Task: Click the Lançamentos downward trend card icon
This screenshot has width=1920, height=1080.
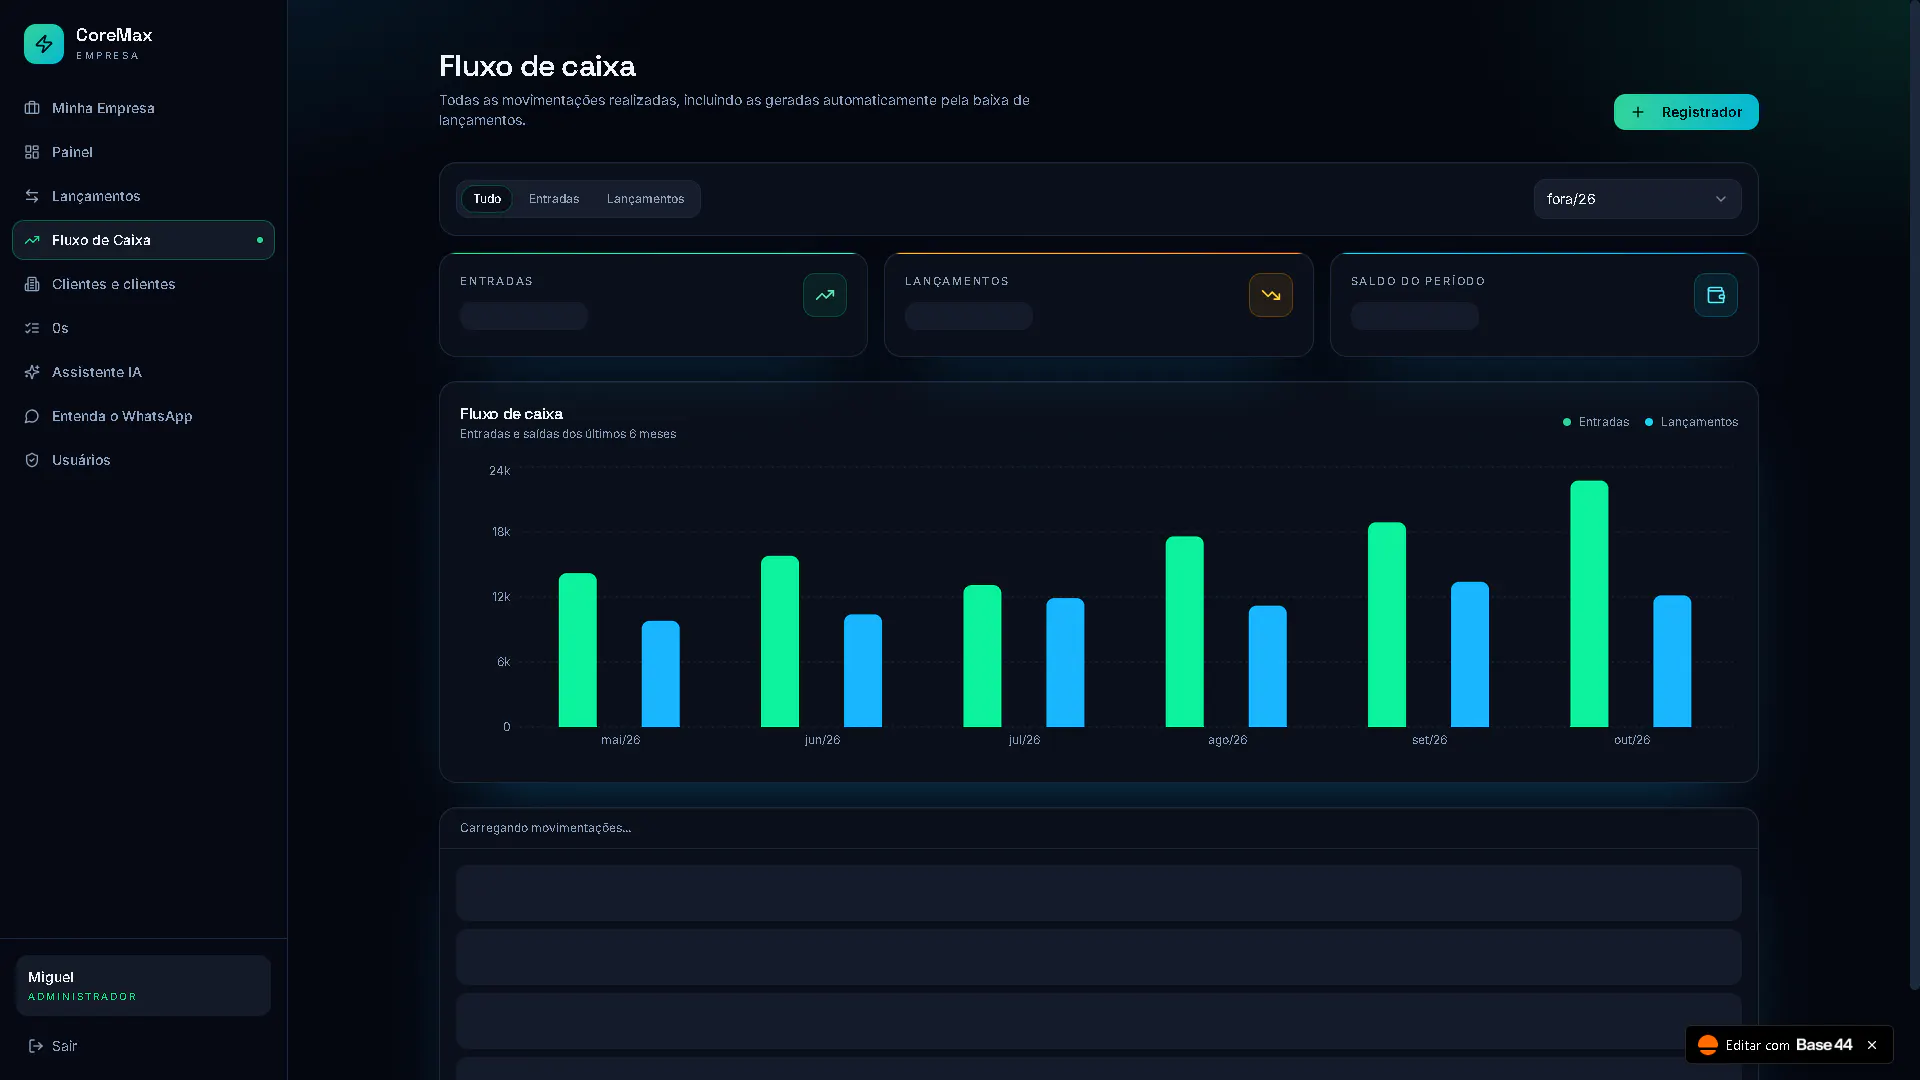Action: click(1271, 295)
